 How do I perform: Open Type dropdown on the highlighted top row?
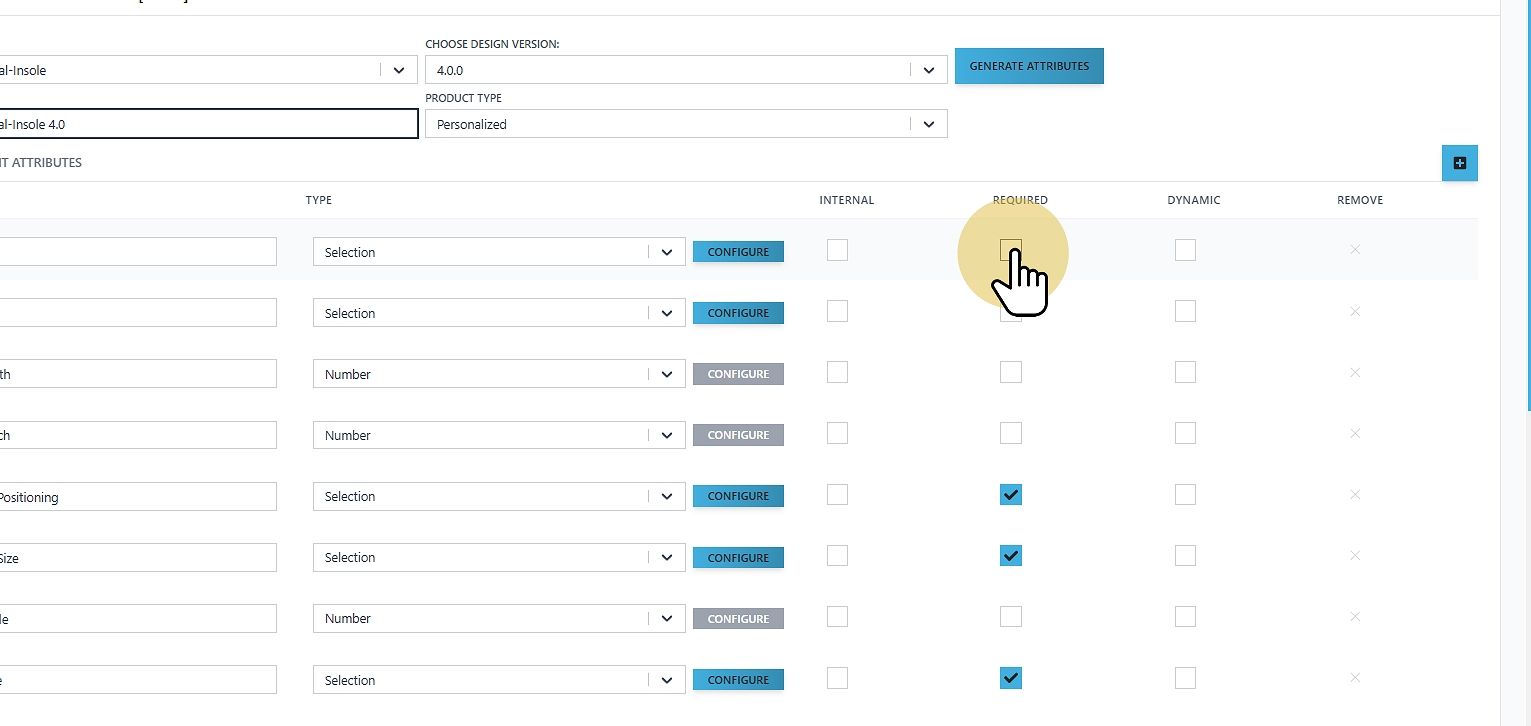499,252
